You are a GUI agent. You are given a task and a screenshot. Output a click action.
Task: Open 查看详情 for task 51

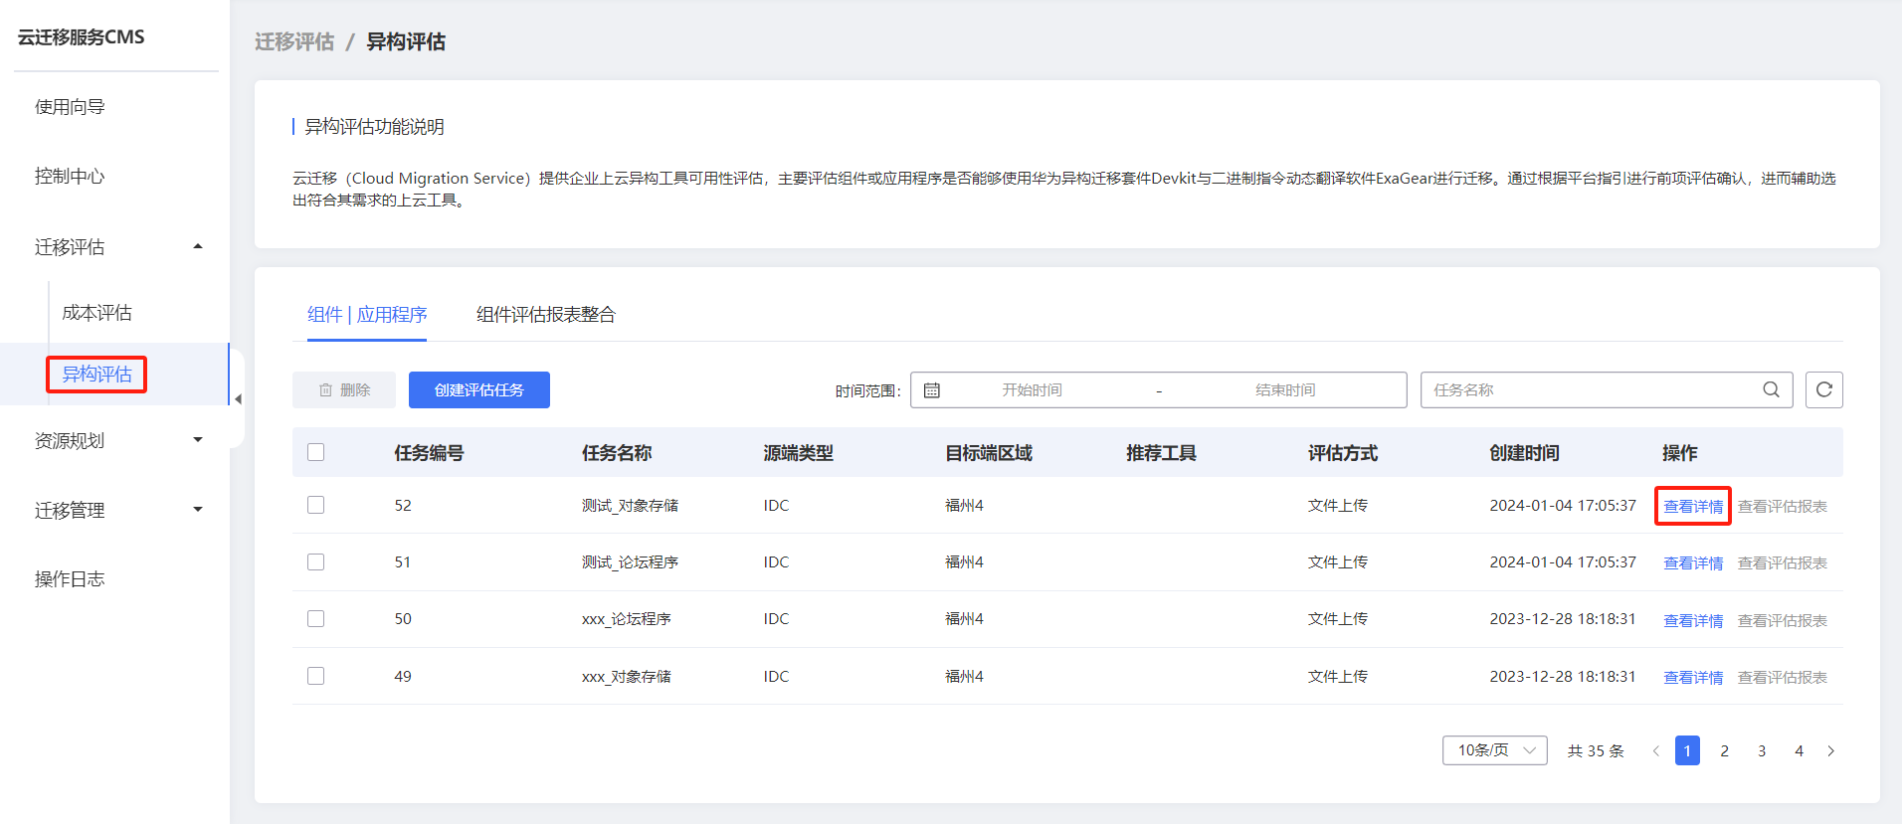(1692, 563)
